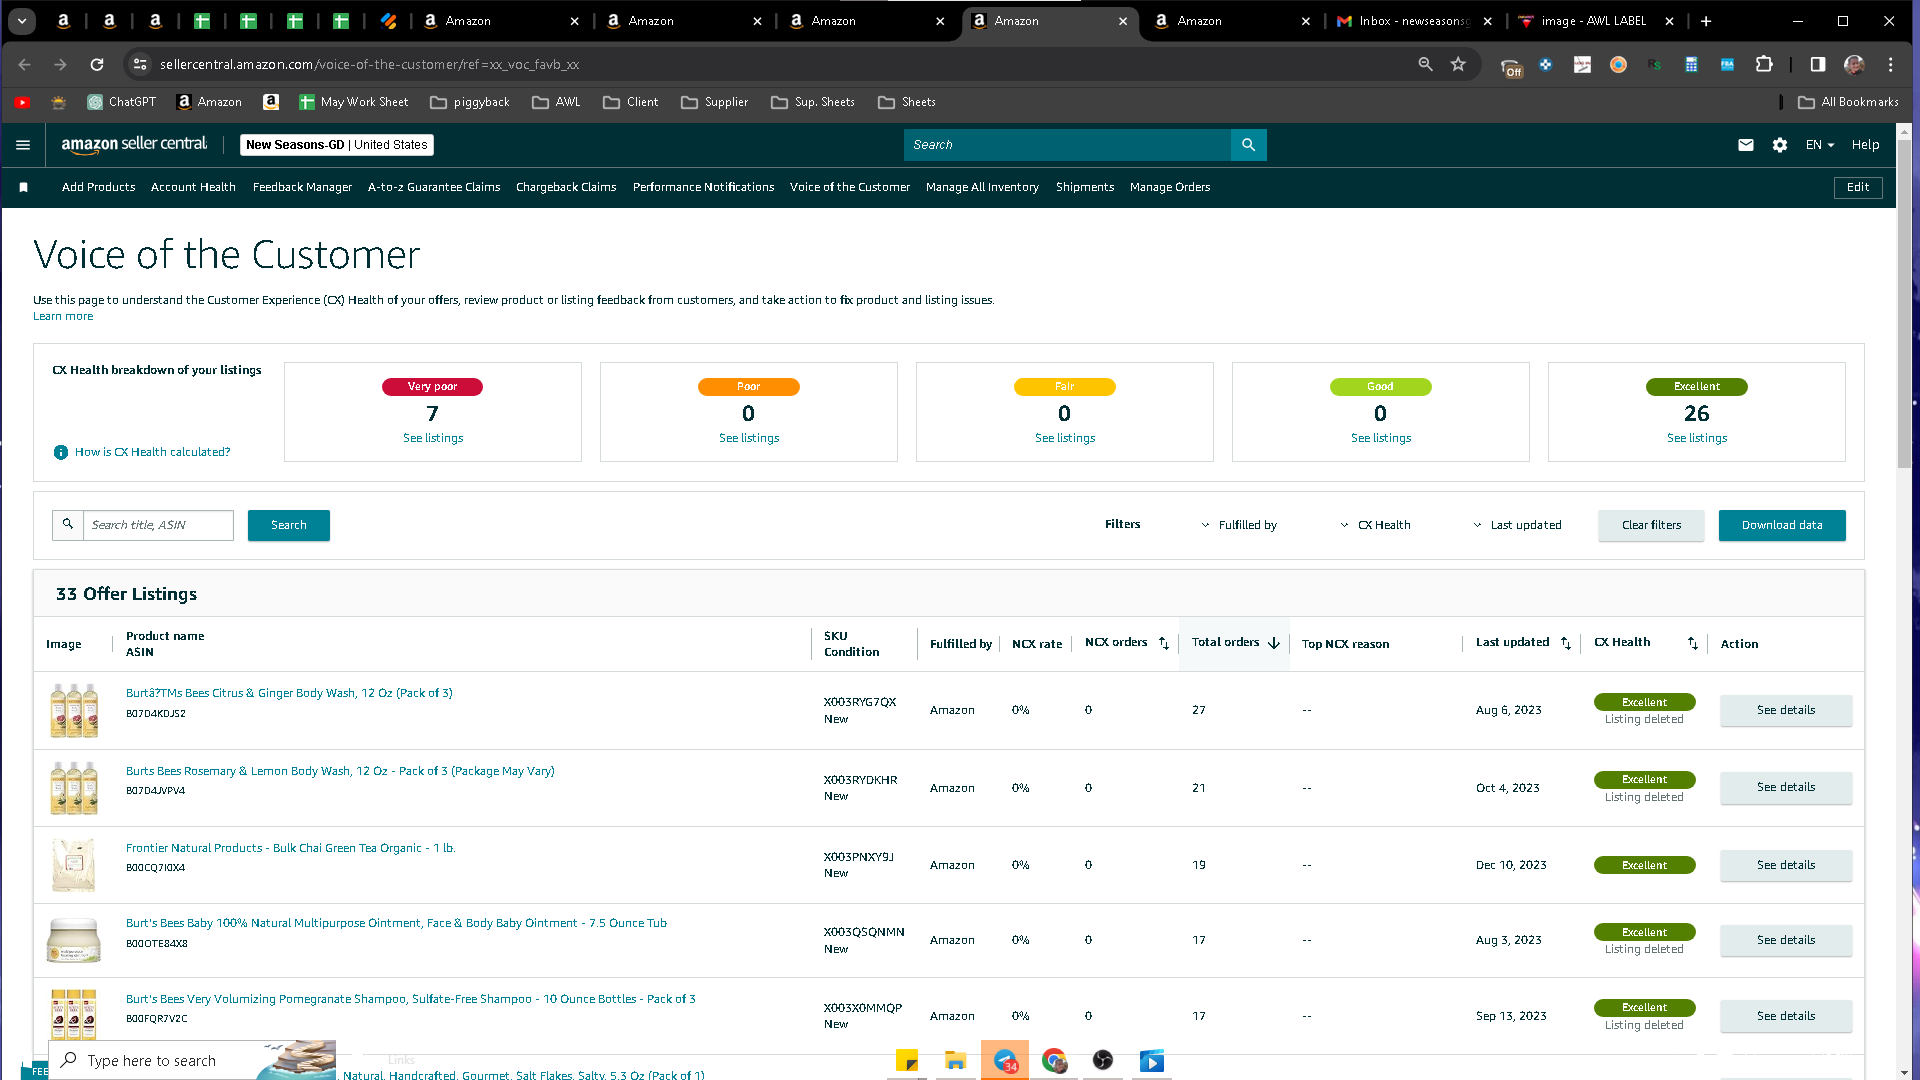Open the settings gear icon
The width and height of the screenshot is (1920, 1080).
point(1780,145)
